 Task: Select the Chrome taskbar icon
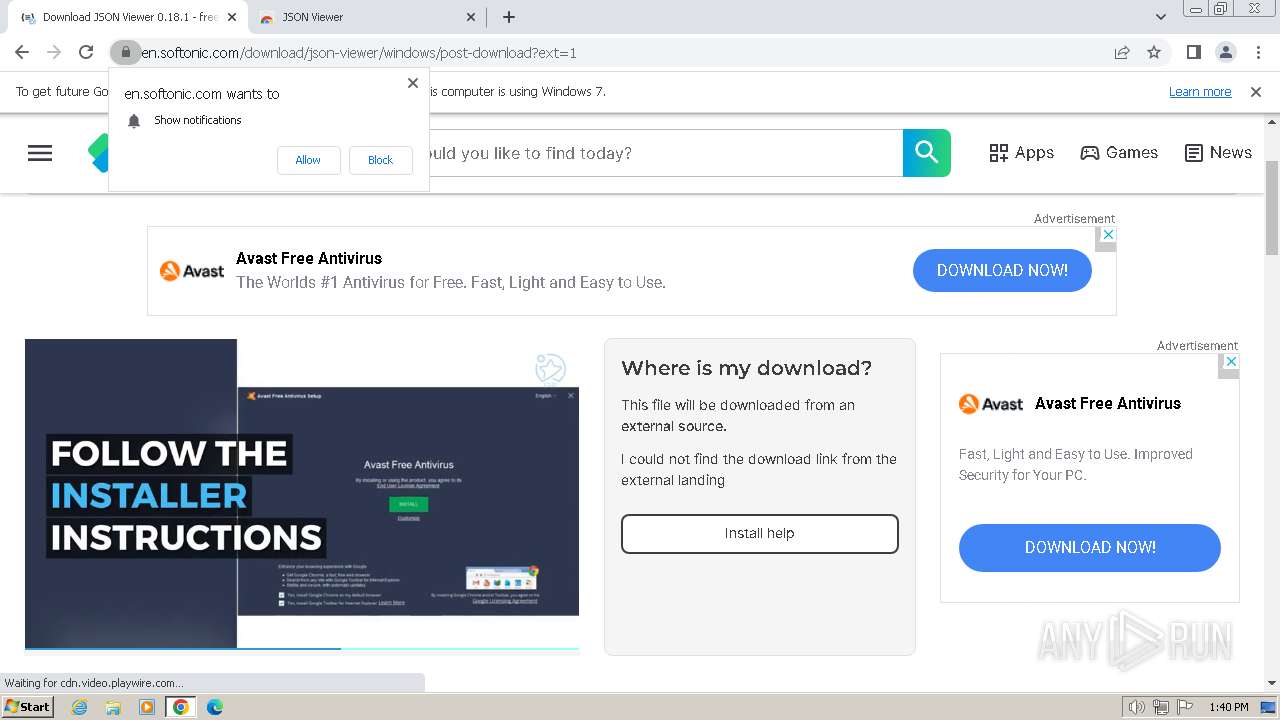181,707
